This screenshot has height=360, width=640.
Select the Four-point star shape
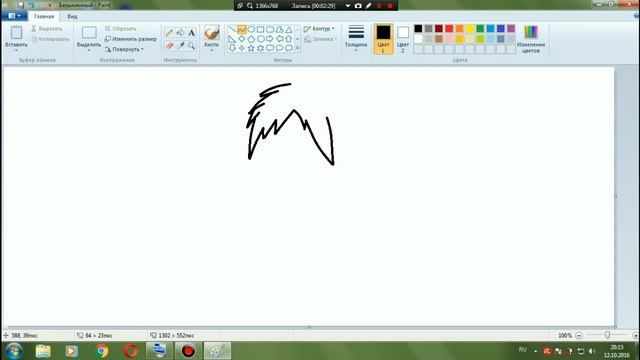point(242,48)
